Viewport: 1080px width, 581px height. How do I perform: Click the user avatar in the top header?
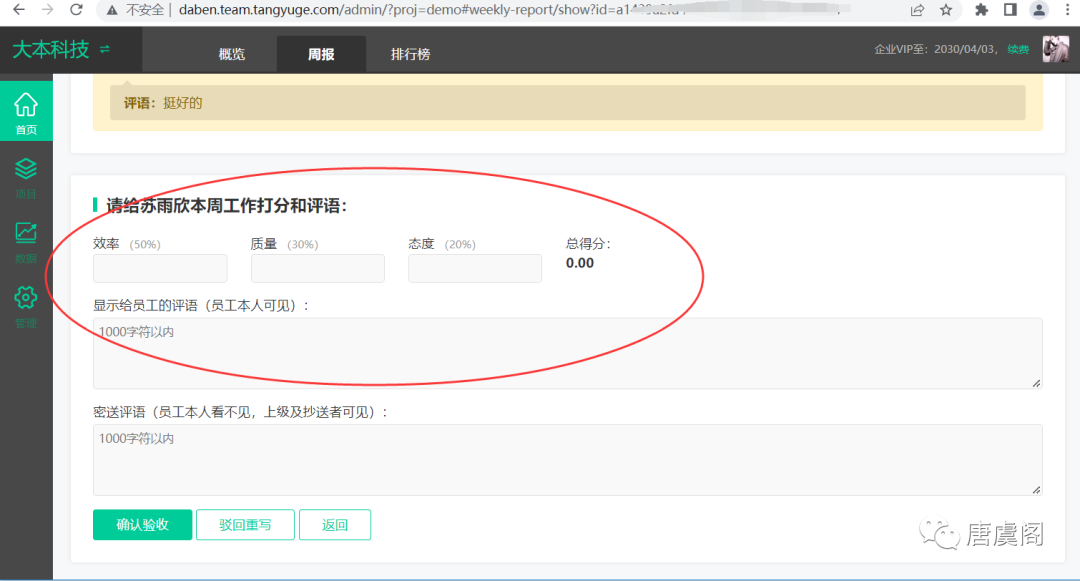[1055, 50]
